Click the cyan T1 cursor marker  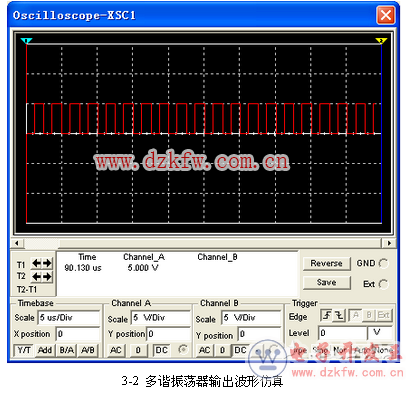click(26, 41)
